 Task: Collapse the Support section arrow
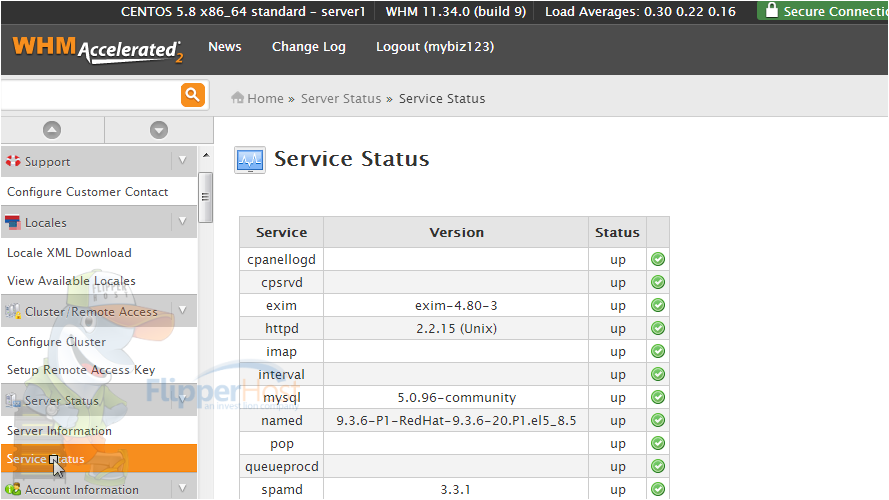point(183,161)
